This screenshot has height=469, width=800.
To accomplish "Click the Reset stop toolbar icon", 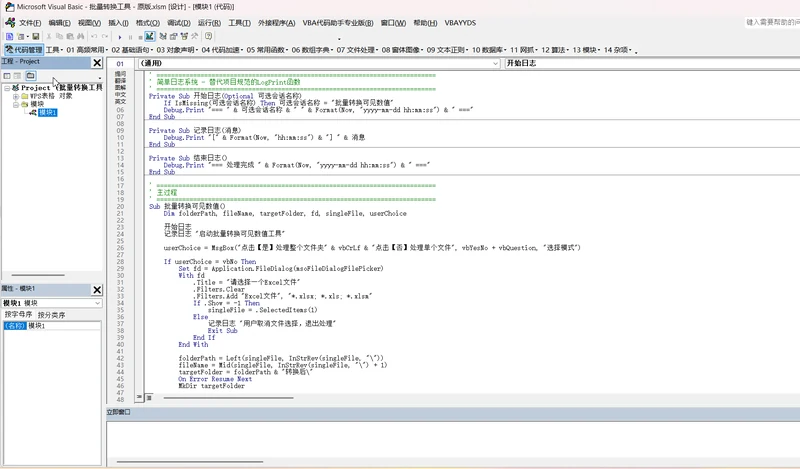I will [140, 37].
